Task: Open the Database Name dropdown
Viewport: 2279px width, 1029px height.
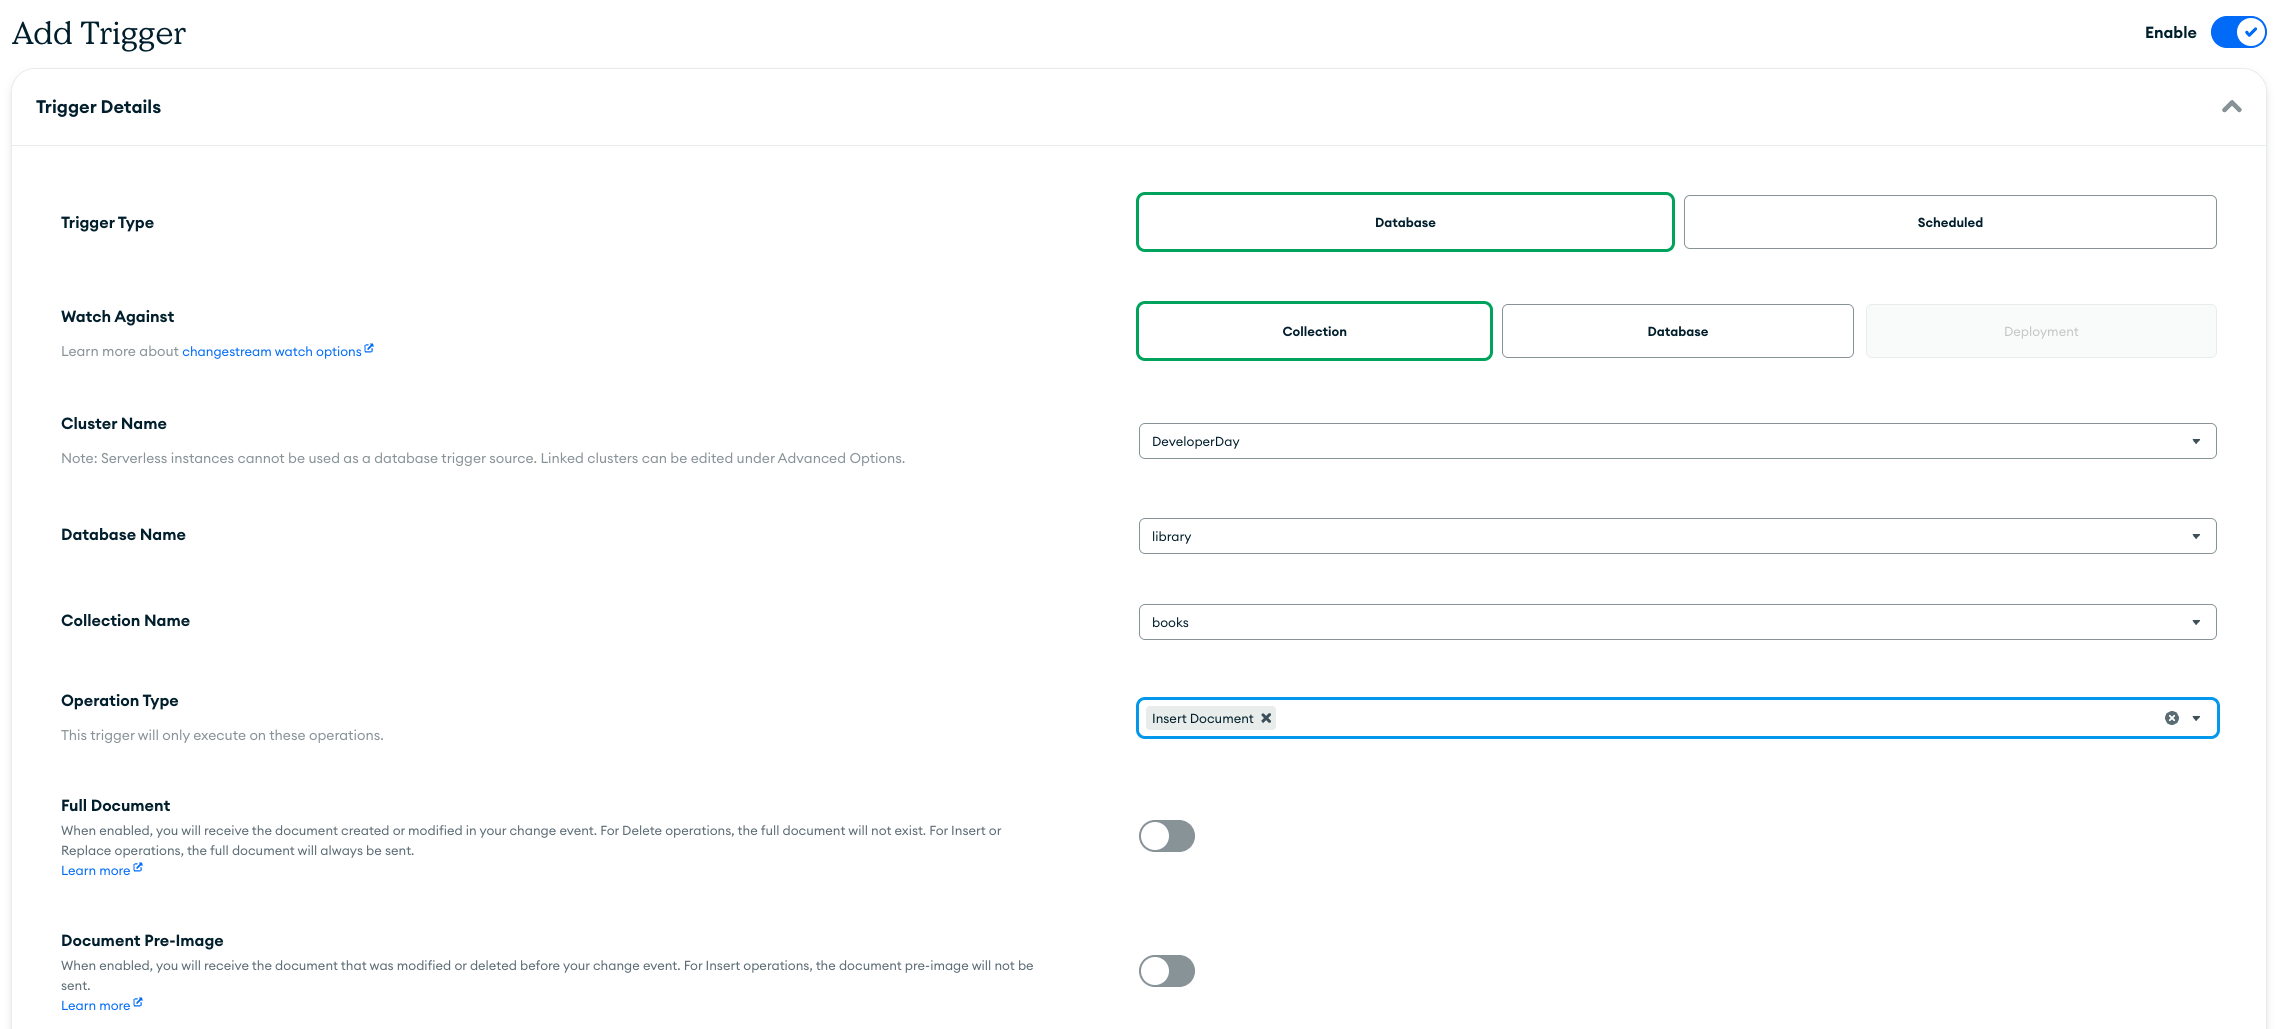Action: [1677, 536]
